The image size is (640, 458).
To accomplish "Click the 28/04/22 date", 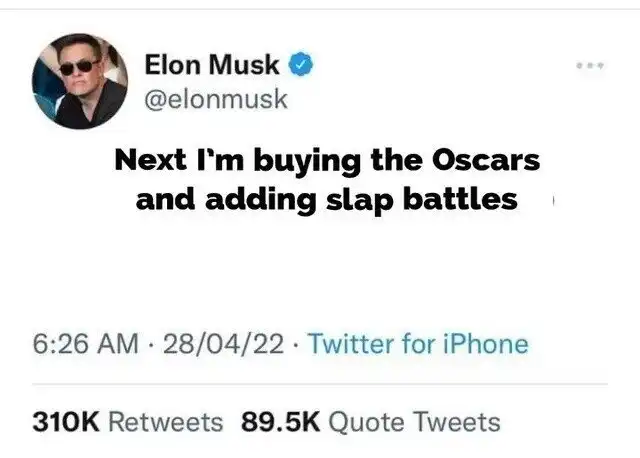I will point(221,344).
